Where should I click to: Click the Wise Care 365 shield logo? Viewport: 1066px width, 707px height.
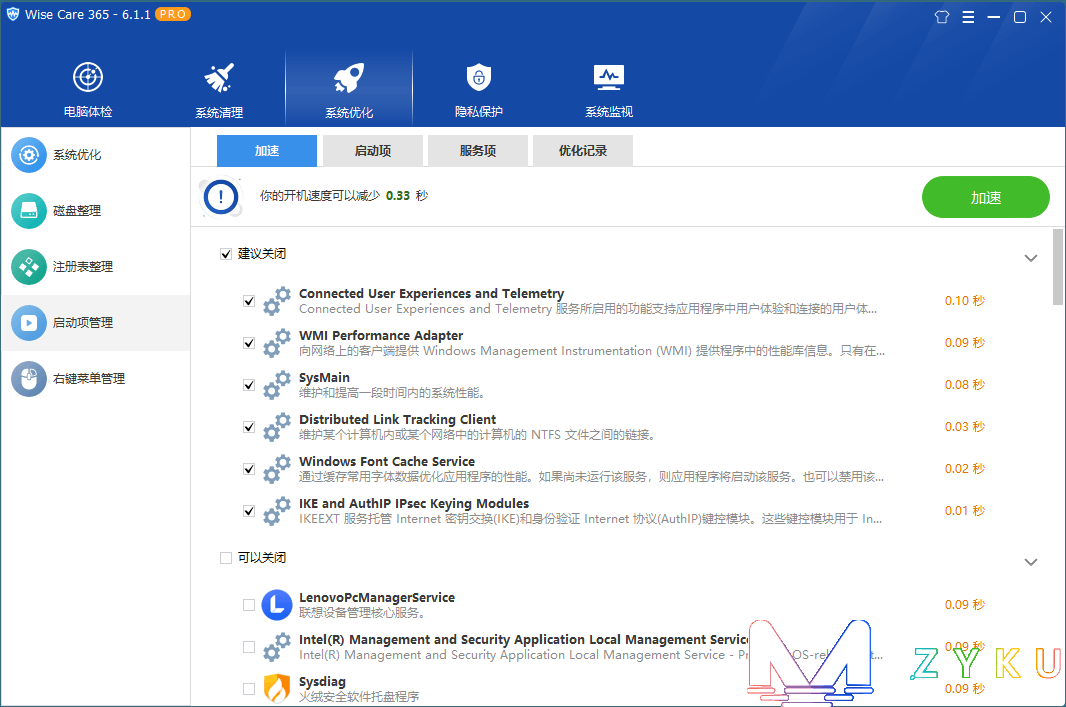tap(13, 14)
